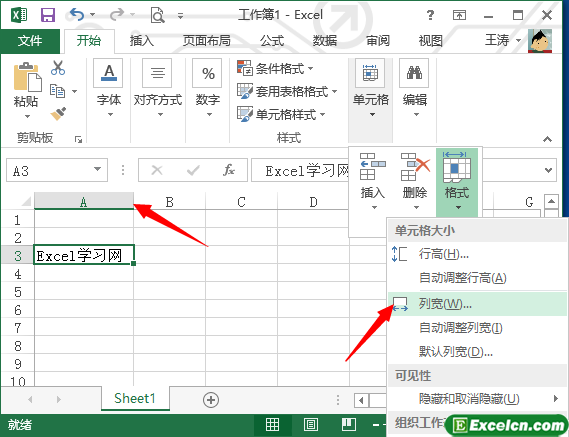The image size is (569, 437).
Task: Select 列宽(W)... menu item
Action: click(477, 304)
